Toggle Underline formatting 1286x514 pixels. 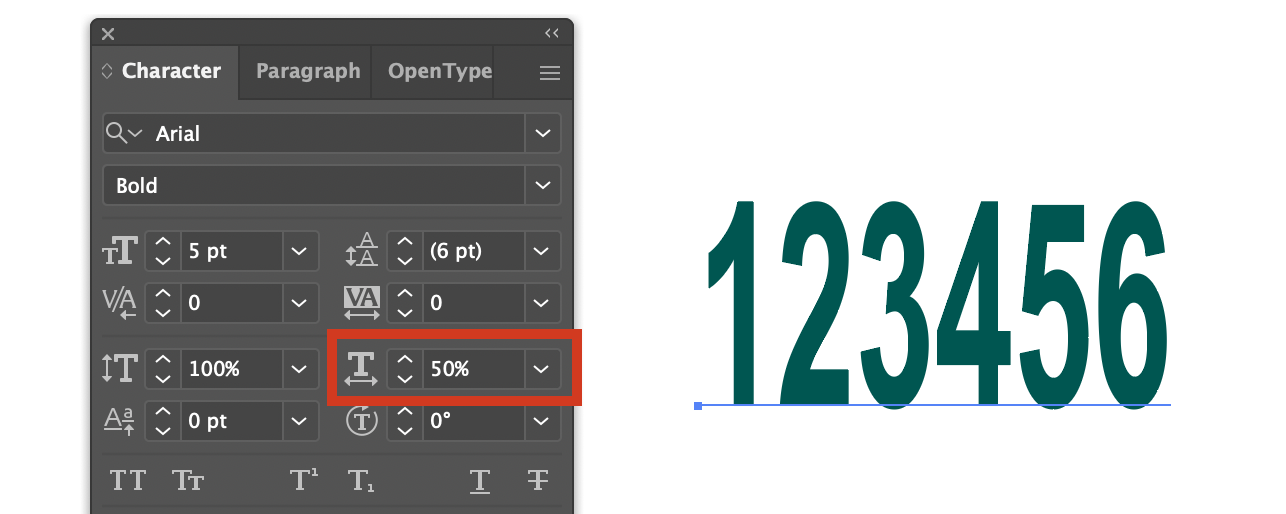click(x=480, y=481)
